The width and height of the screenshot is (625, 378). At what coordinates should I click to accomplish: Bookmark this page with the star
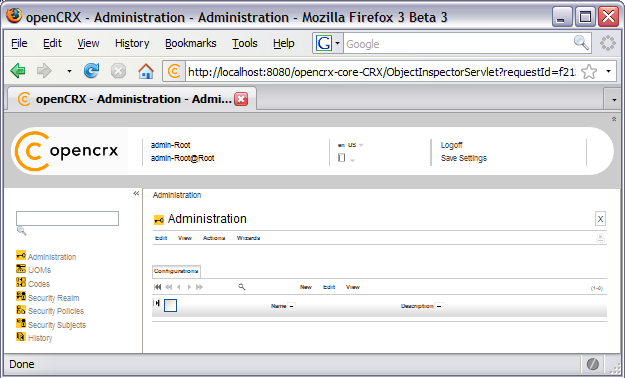click(589, 72)
